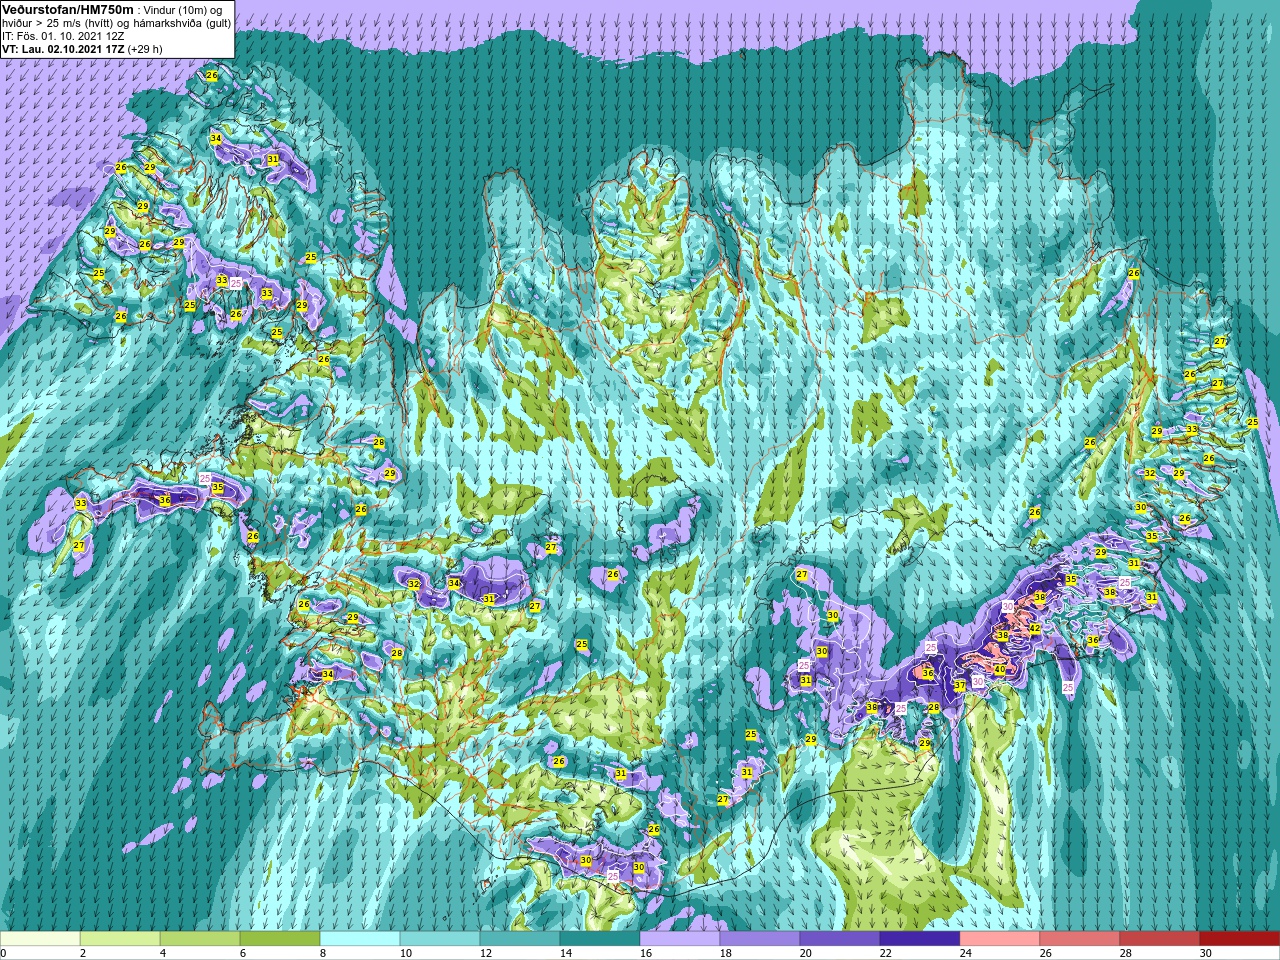The image size is (1280, 960).
Task: Select the 24–26 pink legend swatch
Action: (x=1000, y=939)
